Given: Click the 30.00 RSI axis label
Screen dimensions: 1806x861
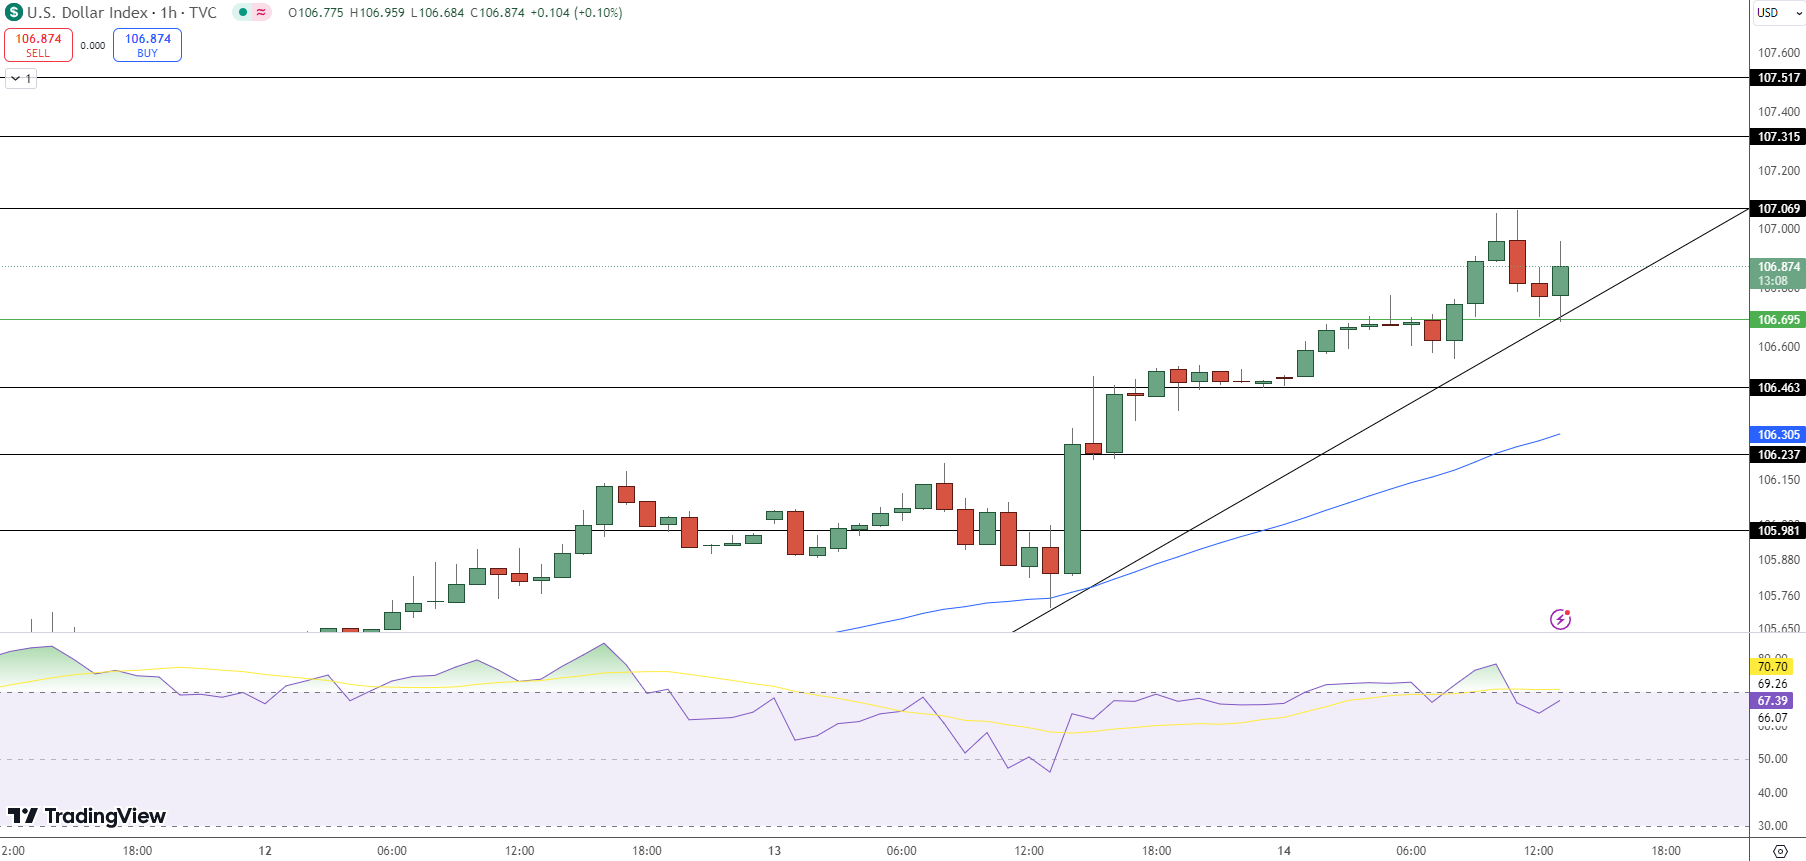Looking at the screenshot, I should click(1773, 826).
